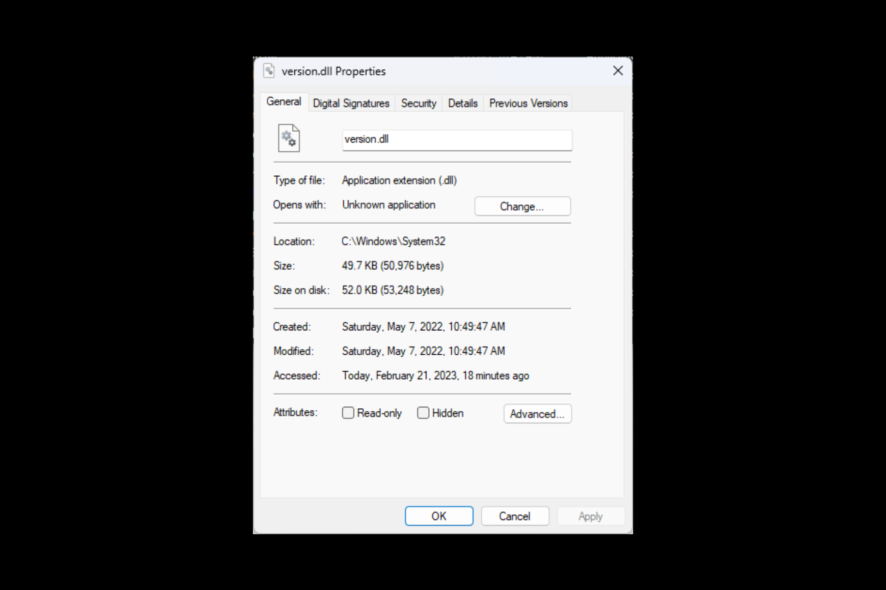
Task: Click the 'Size on disk:' label
Action: click(301, 290)
